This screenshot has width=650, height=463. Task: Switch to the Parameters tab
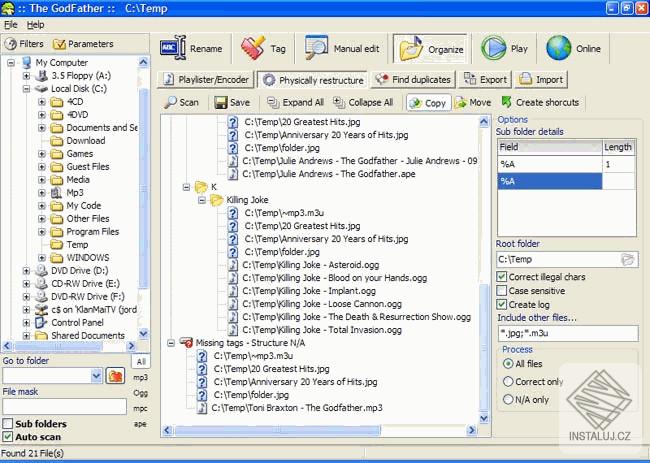tap(83, 44)
